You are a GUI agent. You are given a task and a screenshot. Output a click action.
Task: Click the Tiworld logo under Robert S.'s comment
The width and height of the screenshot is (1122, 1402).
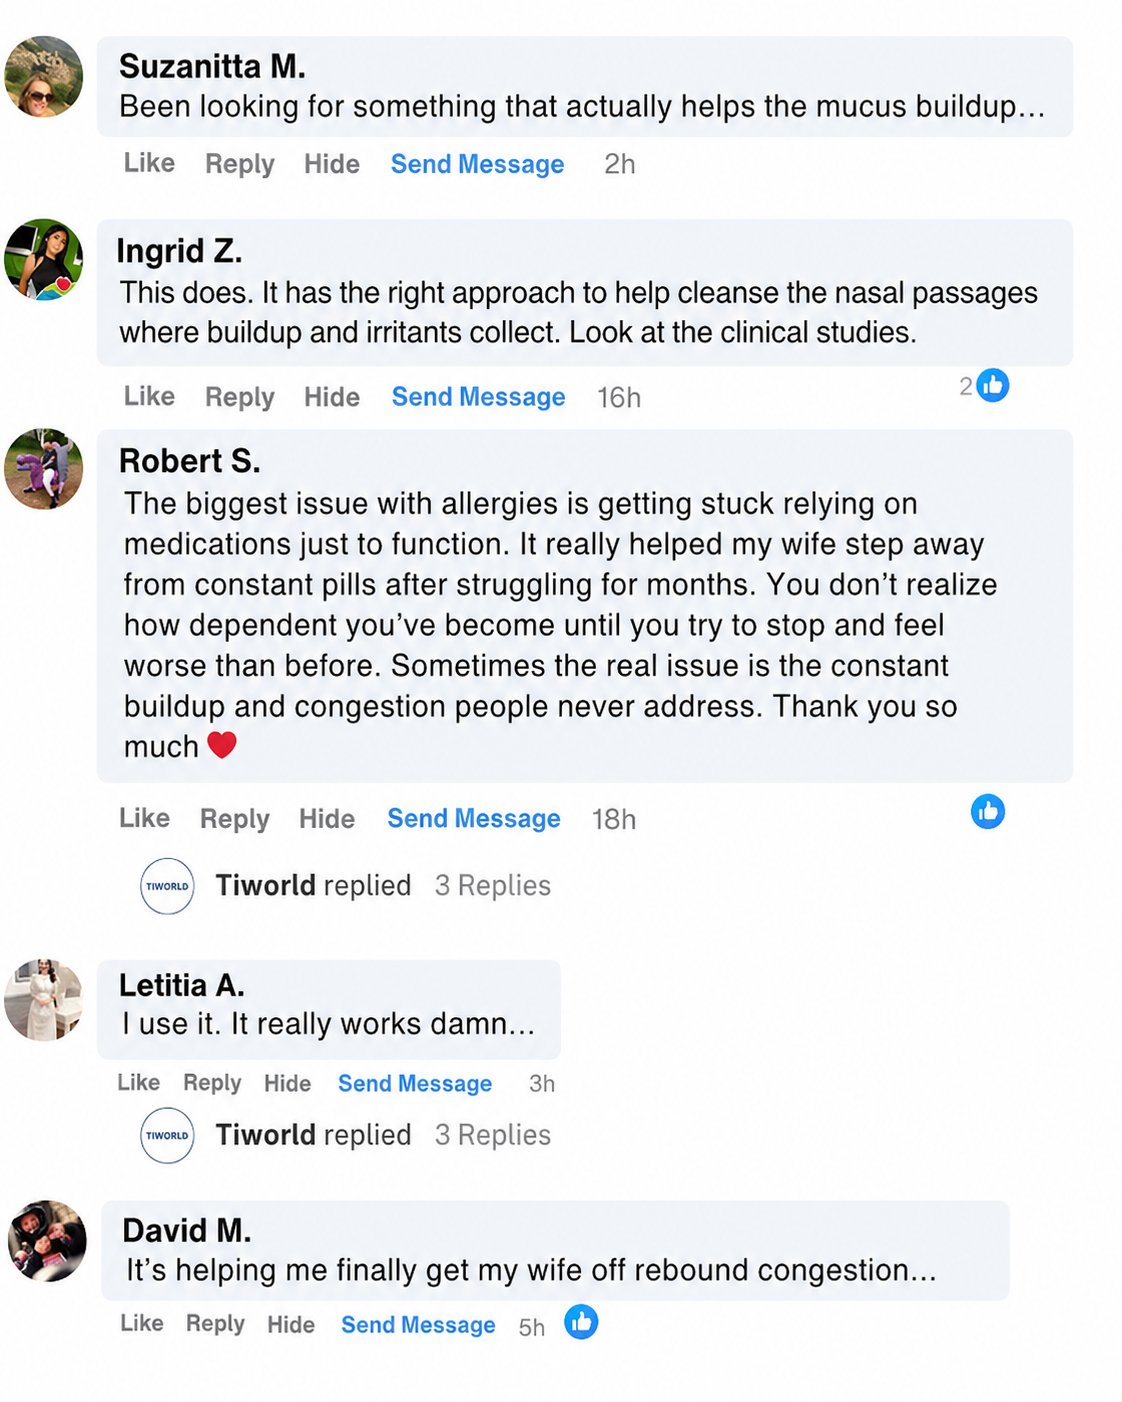point(167,886)
